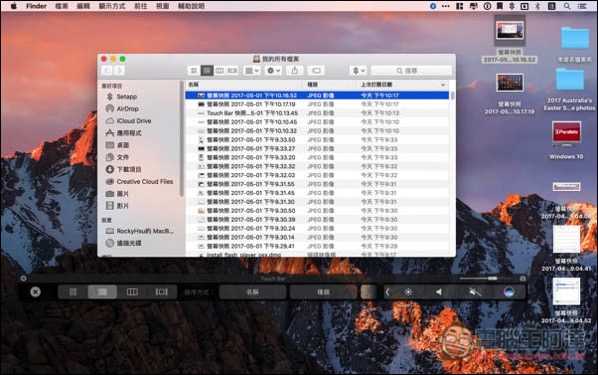598x375 pixels.
Task: Open the Dropbox dropdown in Finder toolbar
Action: [358, 71]
